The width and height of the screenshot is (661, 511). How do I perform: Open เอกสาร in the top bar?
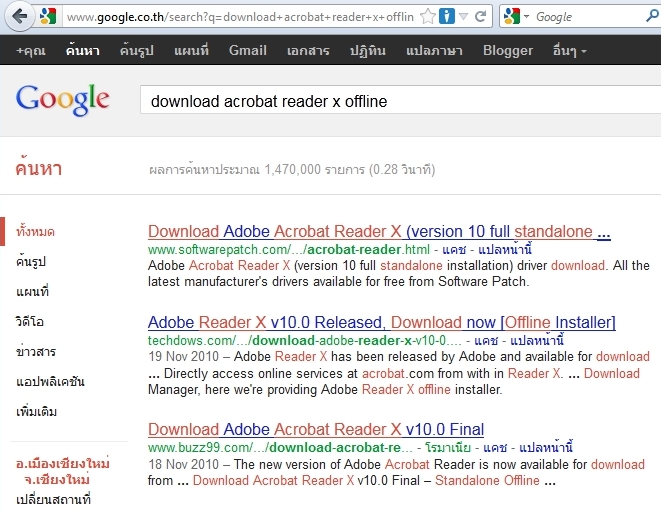(x=308, y=51)
